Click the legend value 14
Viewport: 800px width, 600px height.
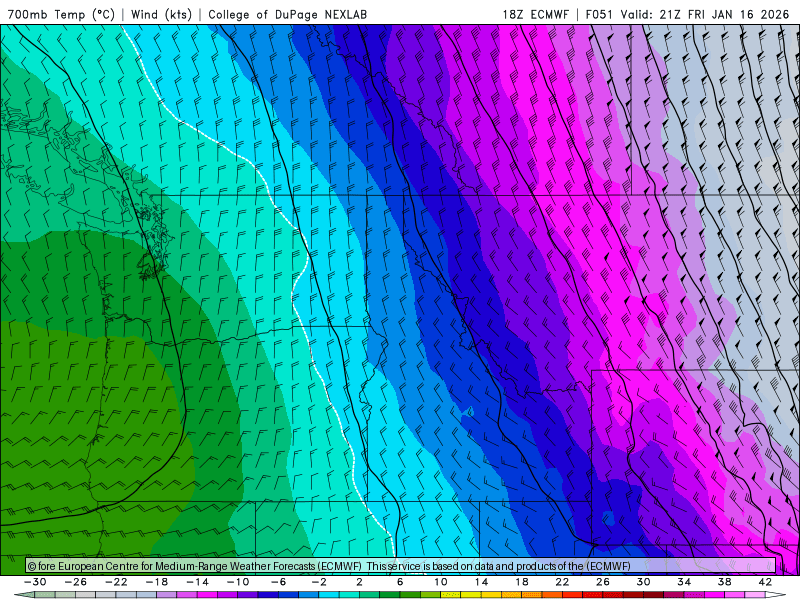point(481,582)
